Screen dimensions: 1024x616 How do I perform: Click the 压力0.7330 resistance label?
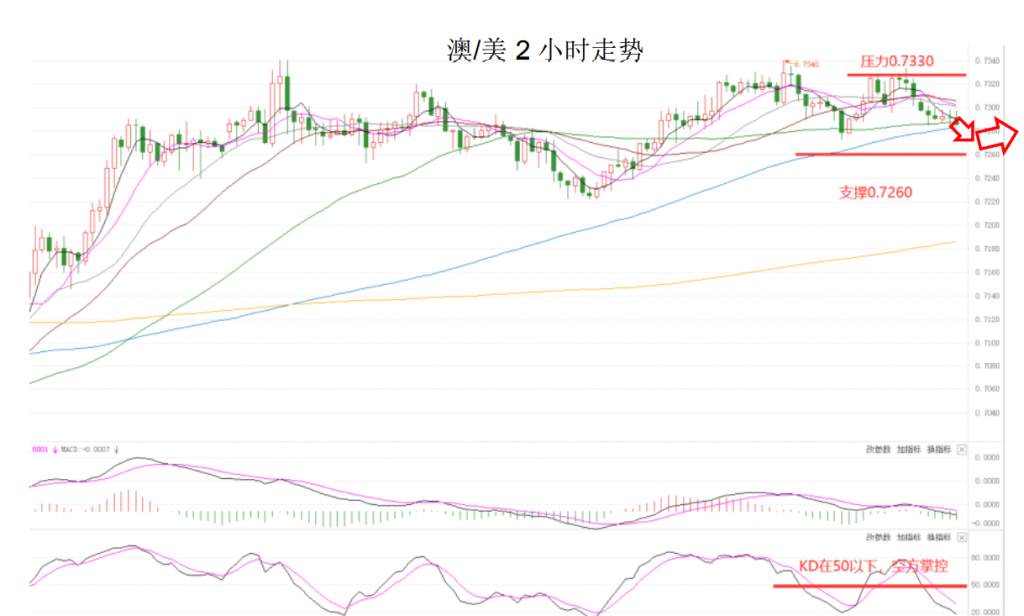(x=897, y=61)
